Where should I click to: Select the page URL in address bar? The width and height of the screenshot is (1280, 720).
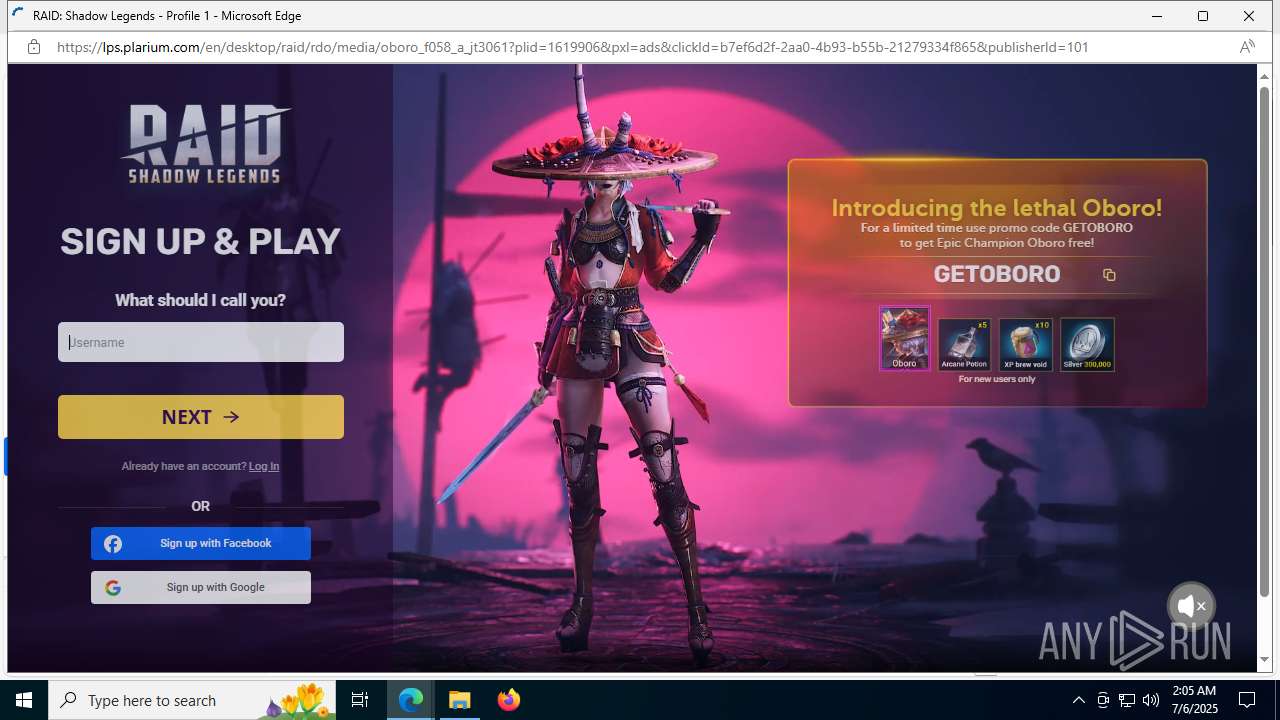pyautogui.click(x=573, y=47)
